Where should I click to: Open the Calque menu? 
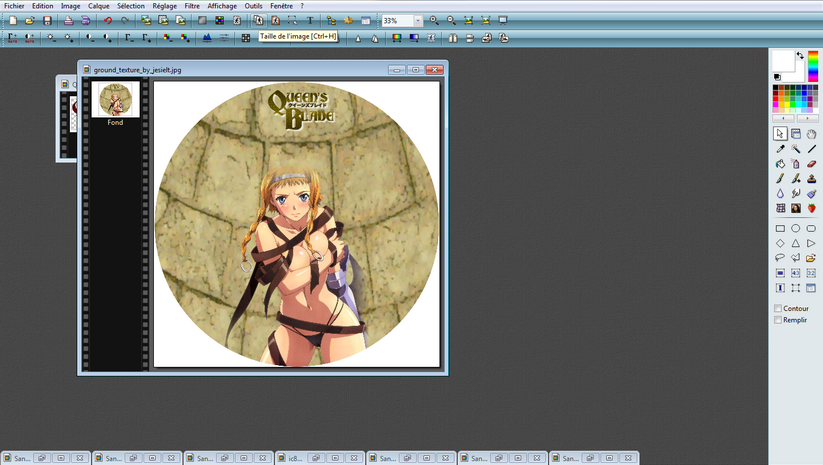[99, 6]
